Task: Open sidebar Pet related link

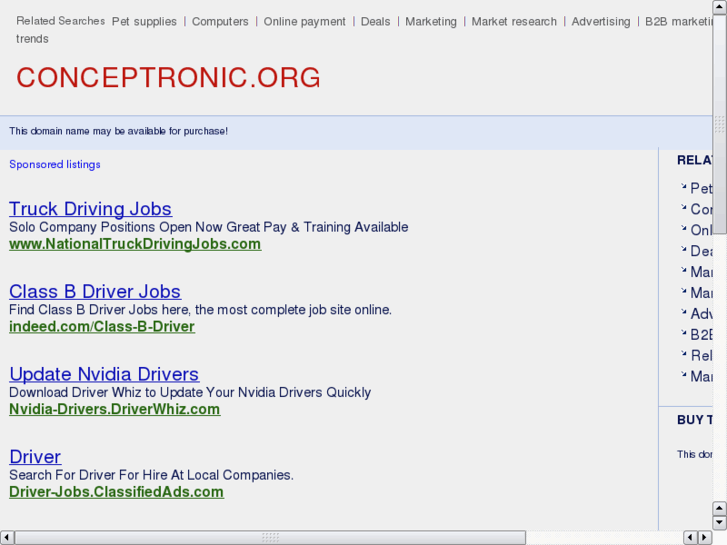Action: tap(701, 188)
